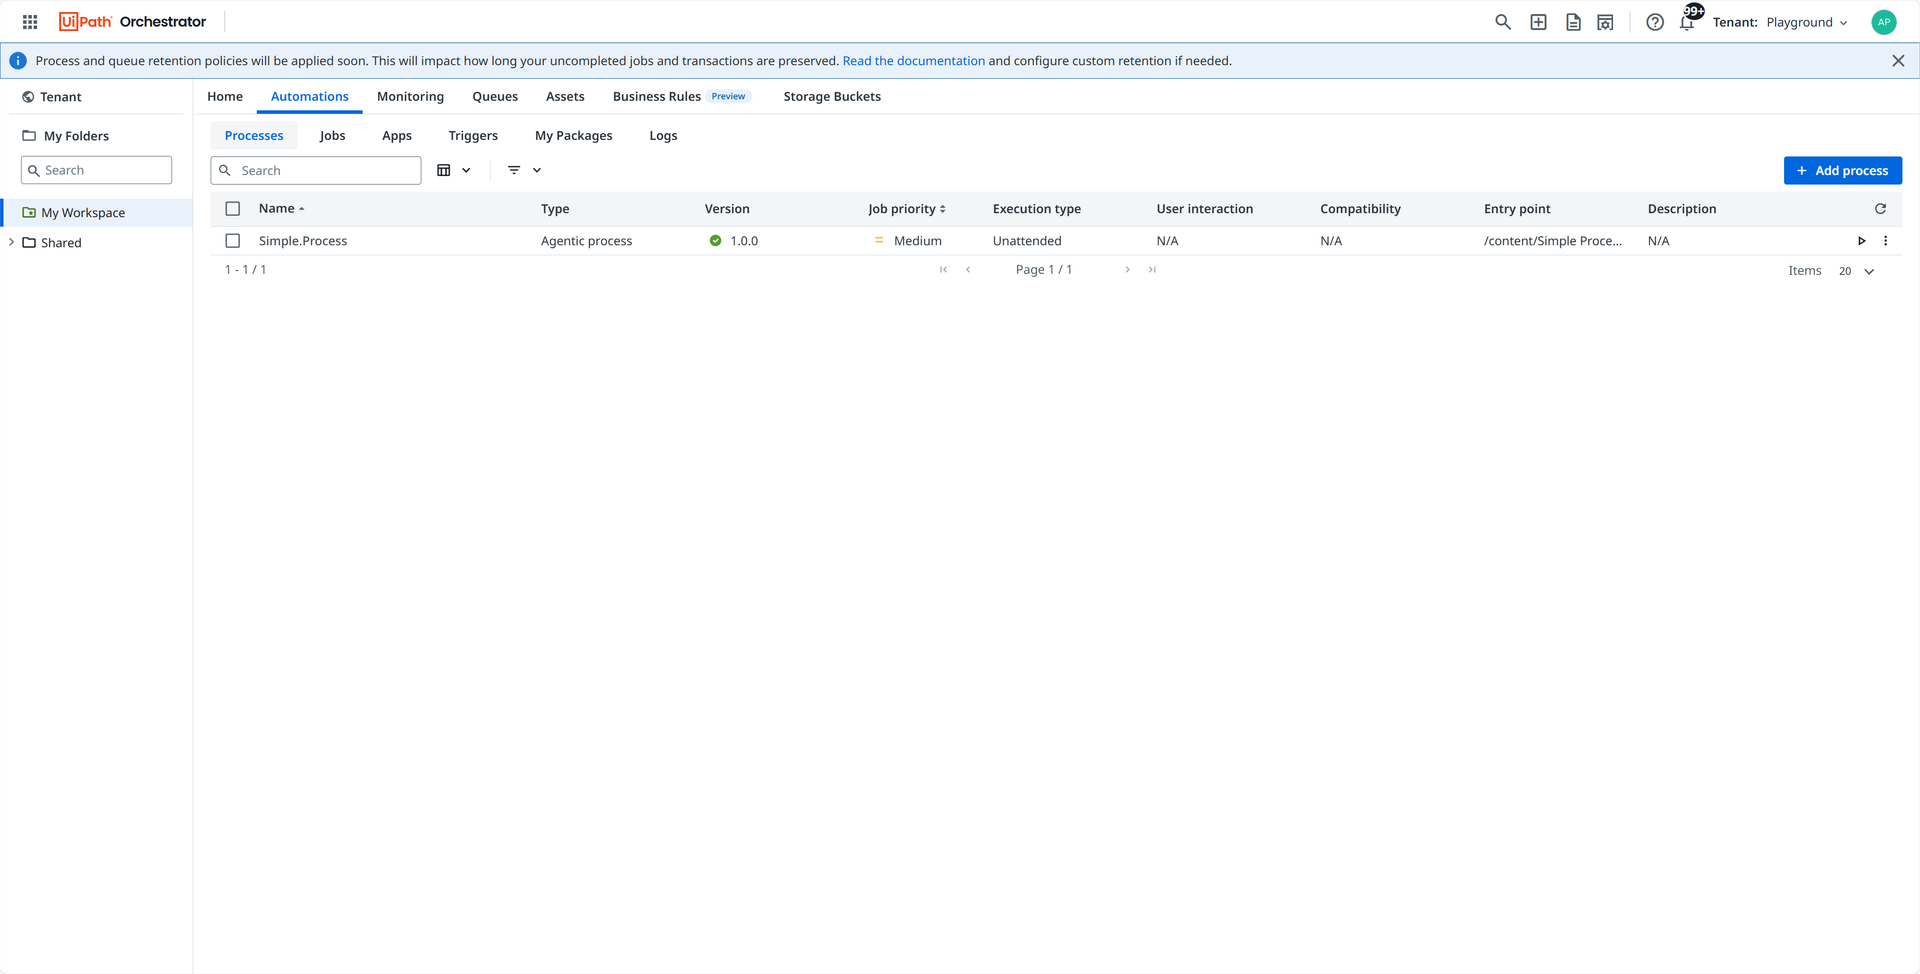Viewport: 1920px width, 974px height.
Task: Click the /content/Simple Proce... entry point cell
Action: 1553,241
